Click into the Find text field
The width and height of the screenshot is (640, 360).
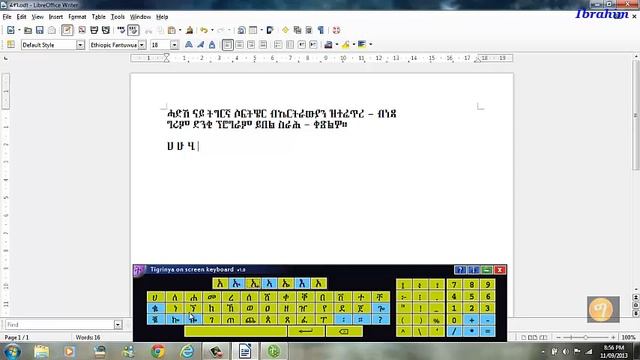[x=59, y=325]
